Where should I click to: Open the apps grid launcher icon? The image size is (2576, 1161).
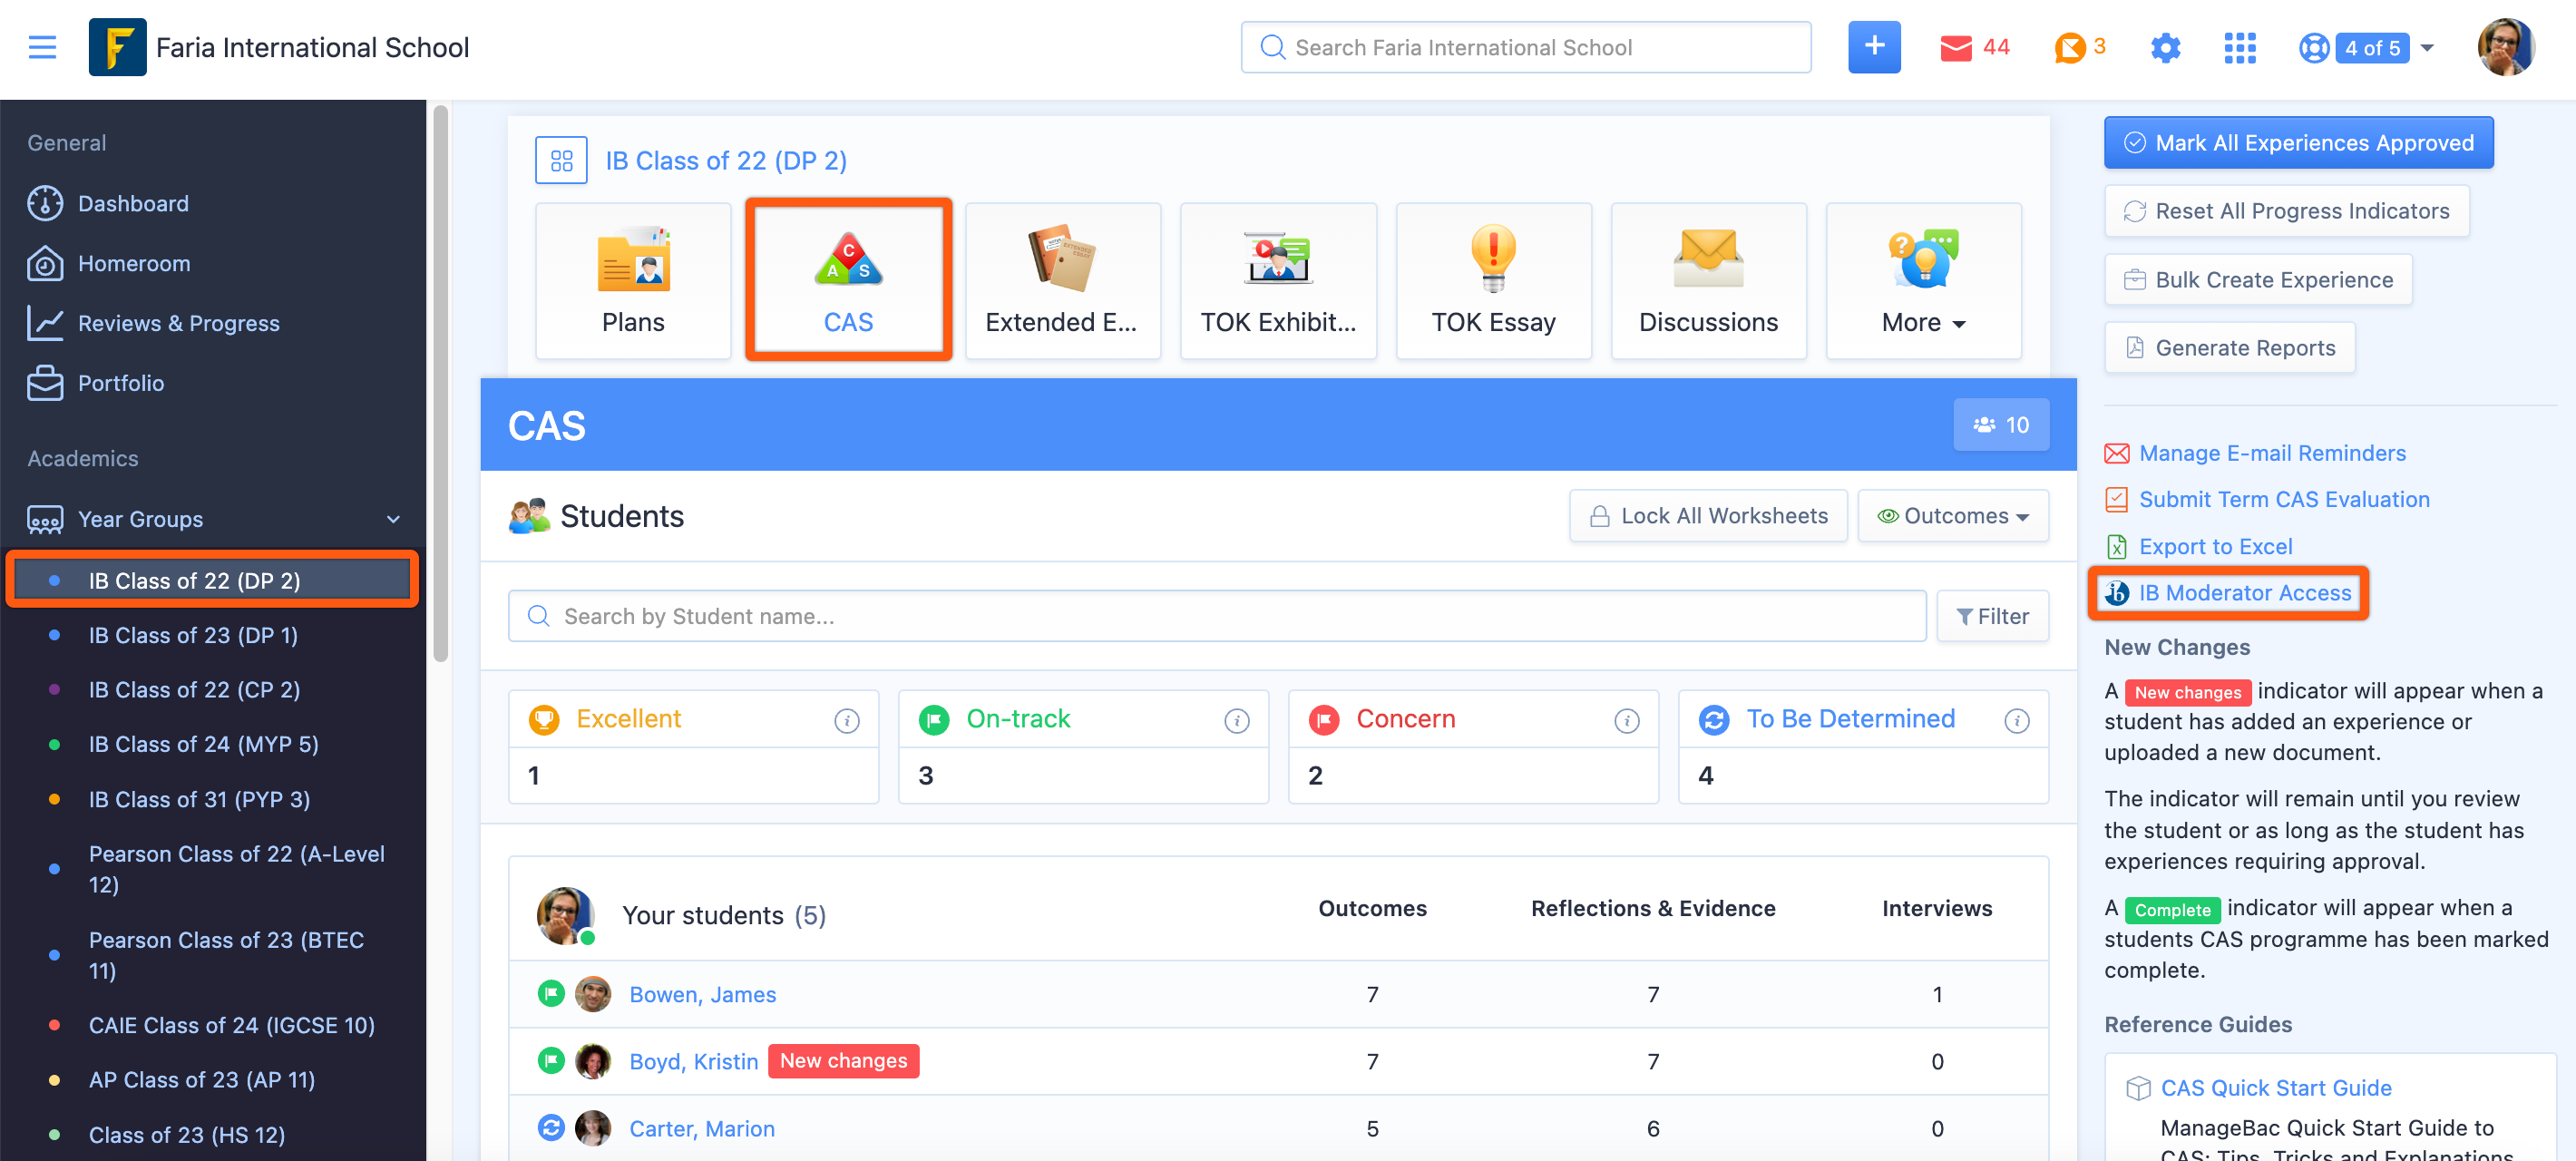[x=2239, y=47]
